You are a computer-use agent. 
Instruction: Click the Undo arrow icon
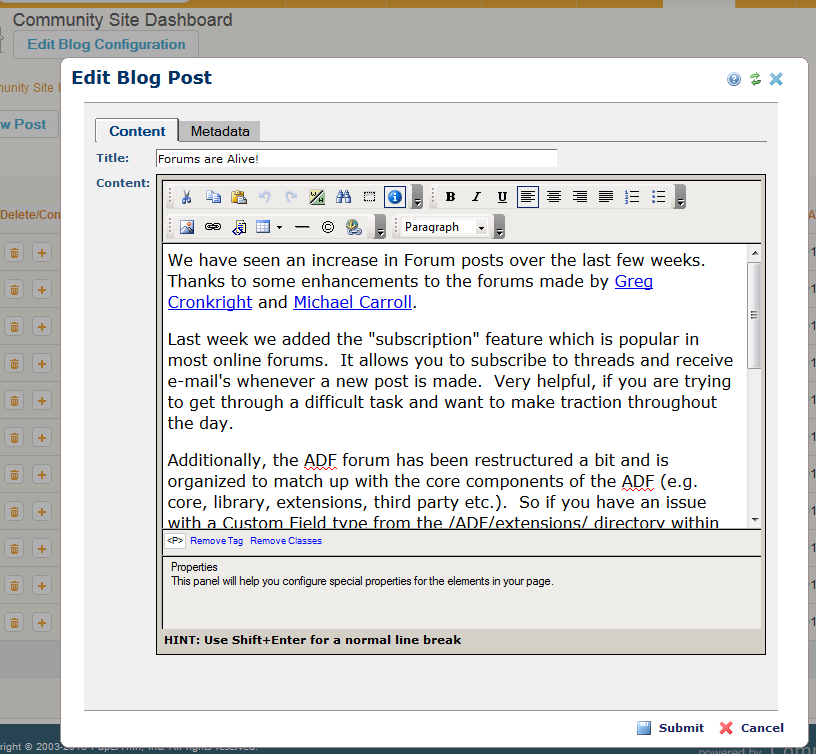click(x=265, y=197)
